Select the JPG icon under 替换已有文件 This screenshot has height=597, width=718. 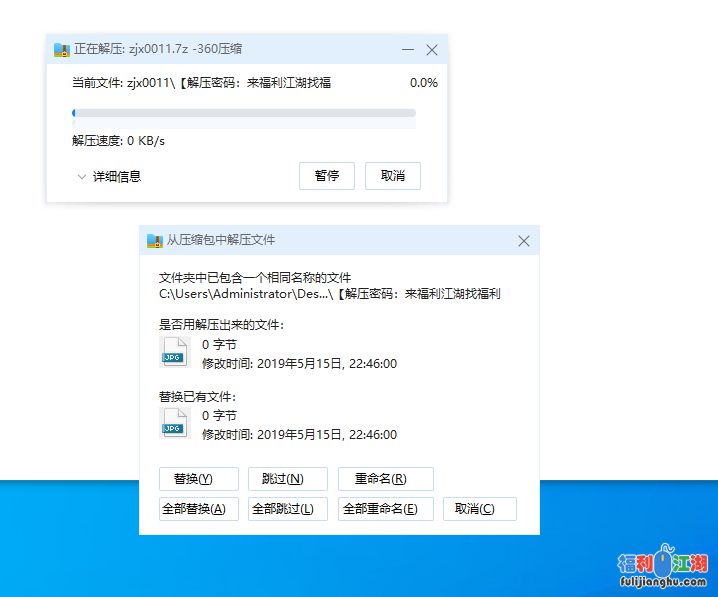174,423
